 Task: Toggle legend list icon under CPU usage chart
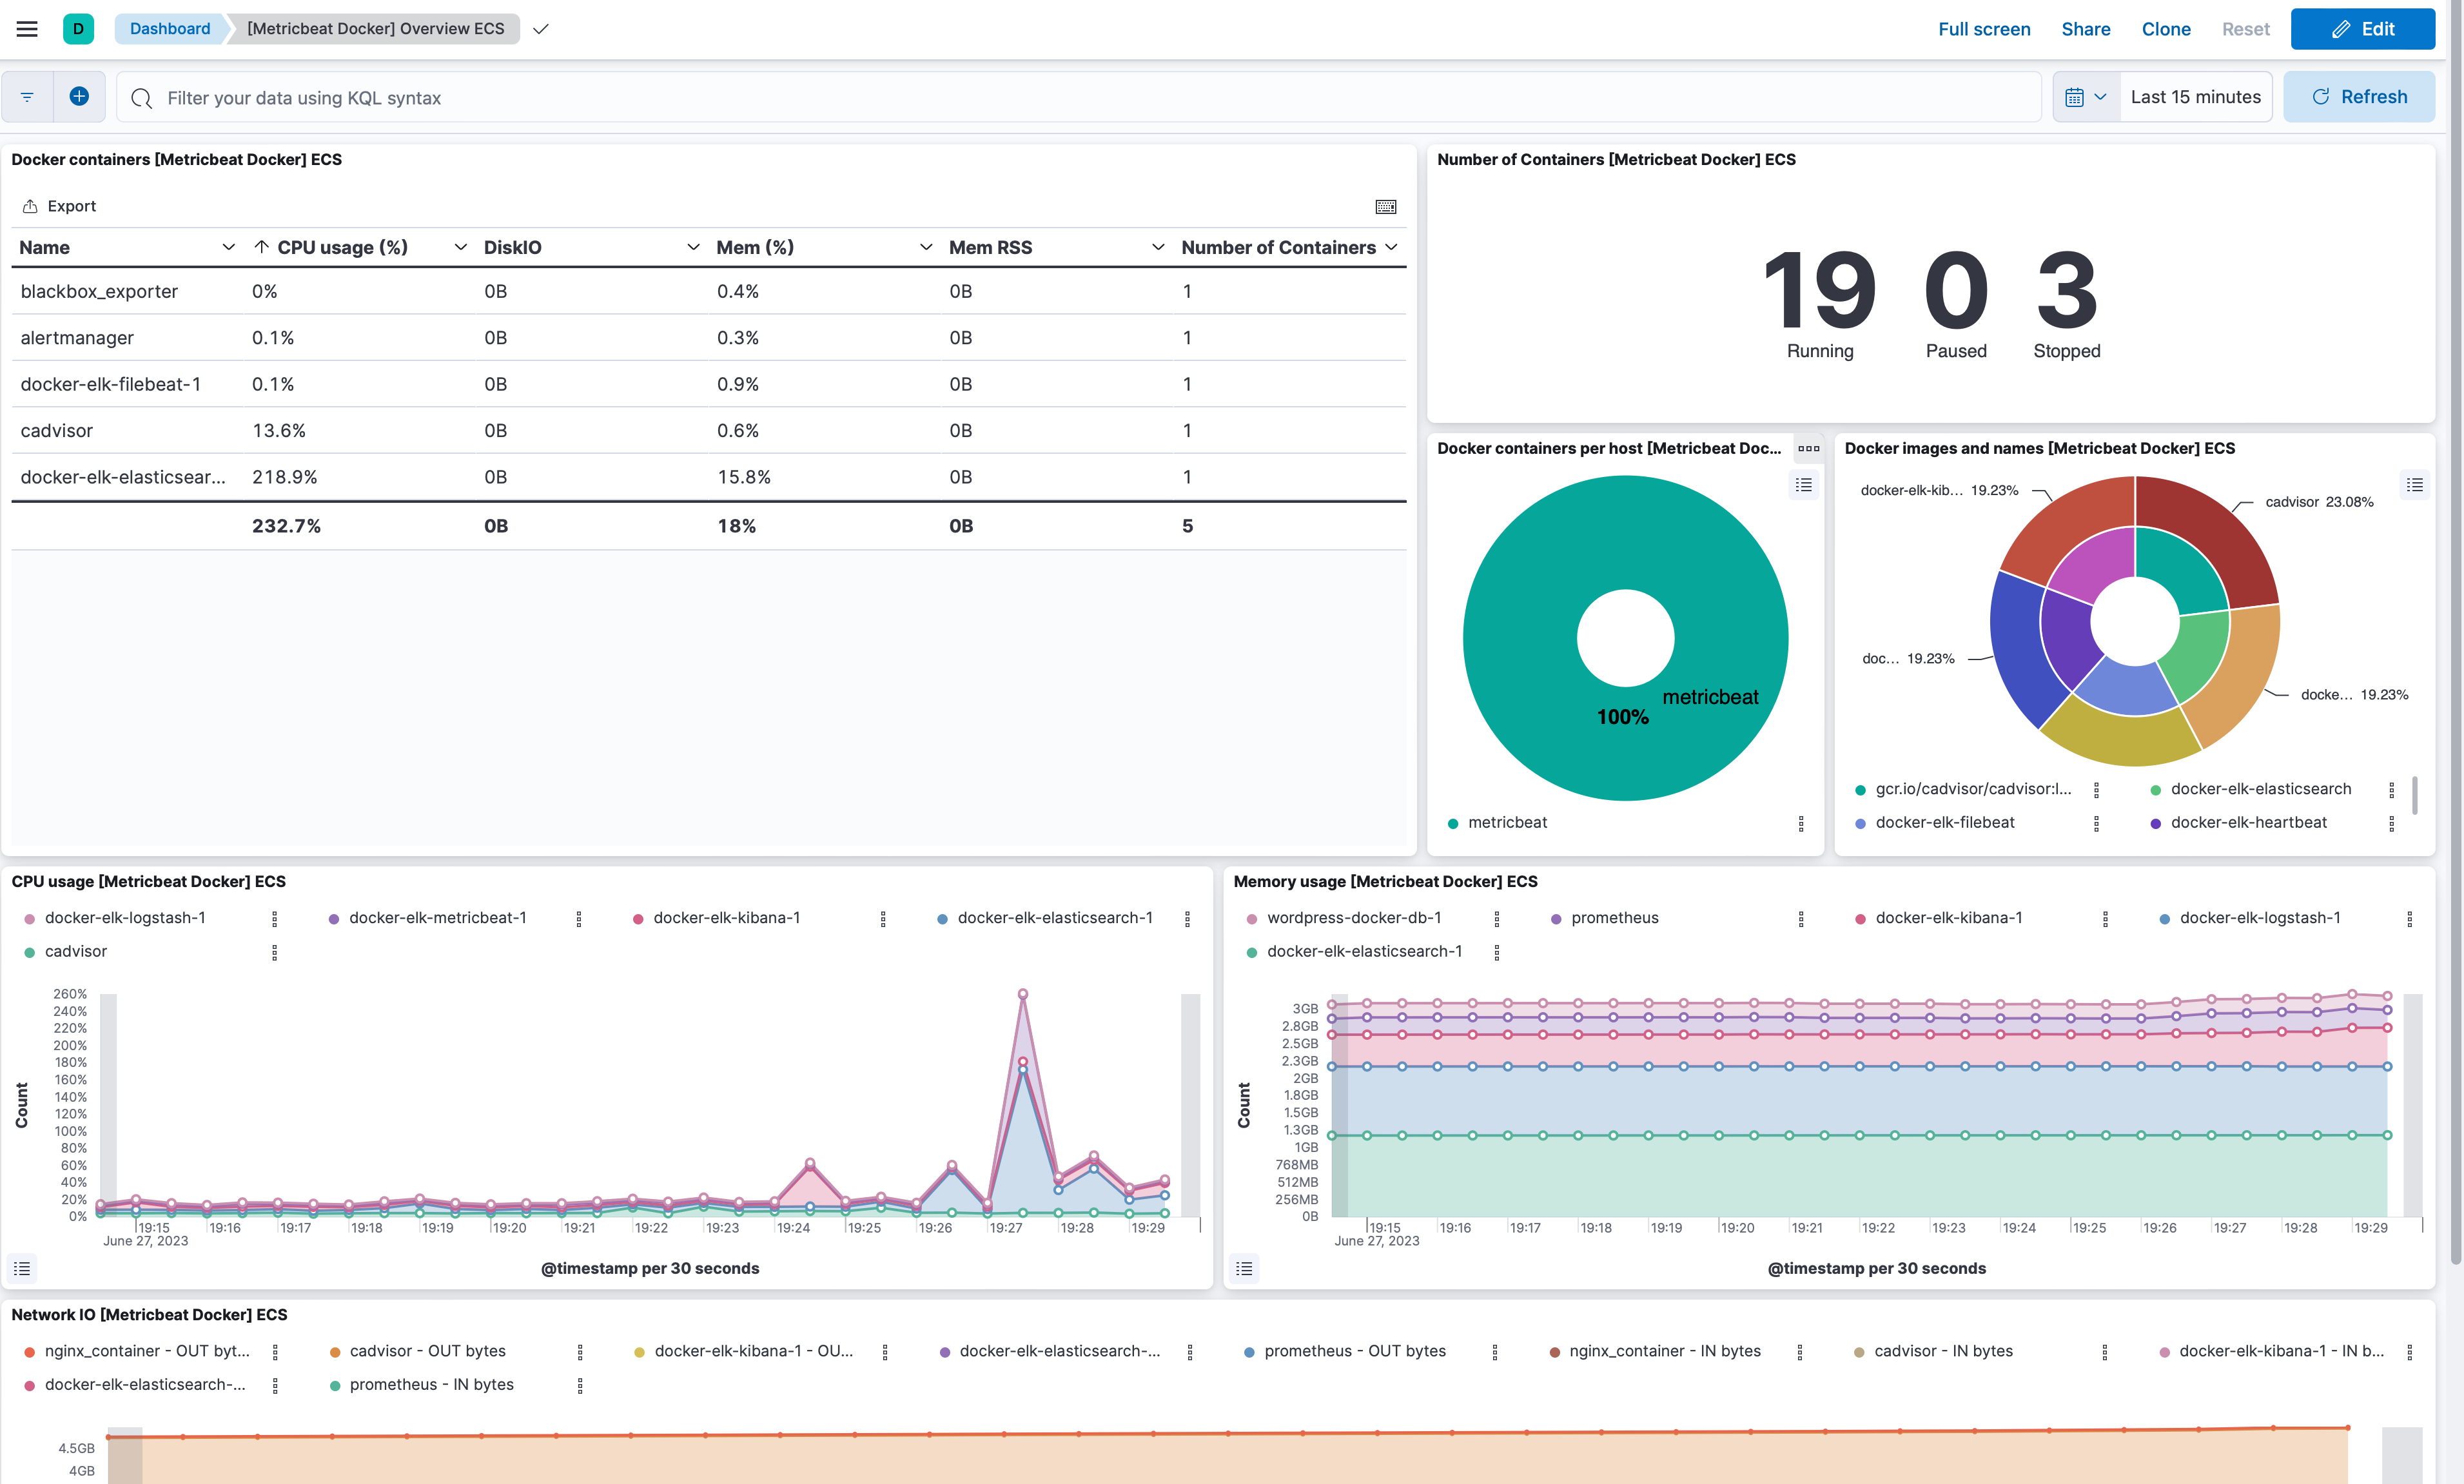[22, 1268]
